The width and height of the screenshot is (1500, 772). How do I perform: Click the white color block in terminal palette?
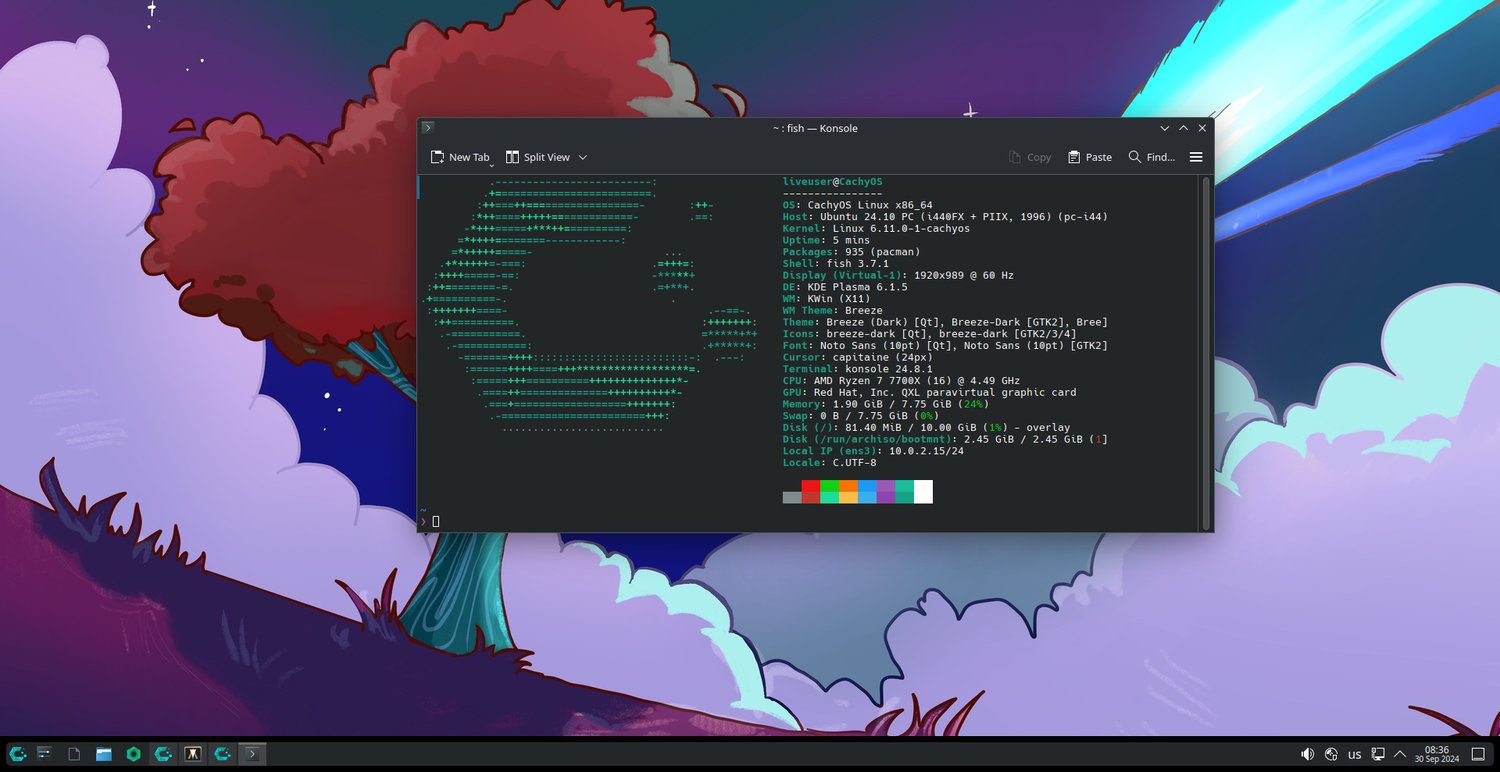[923, 491]
